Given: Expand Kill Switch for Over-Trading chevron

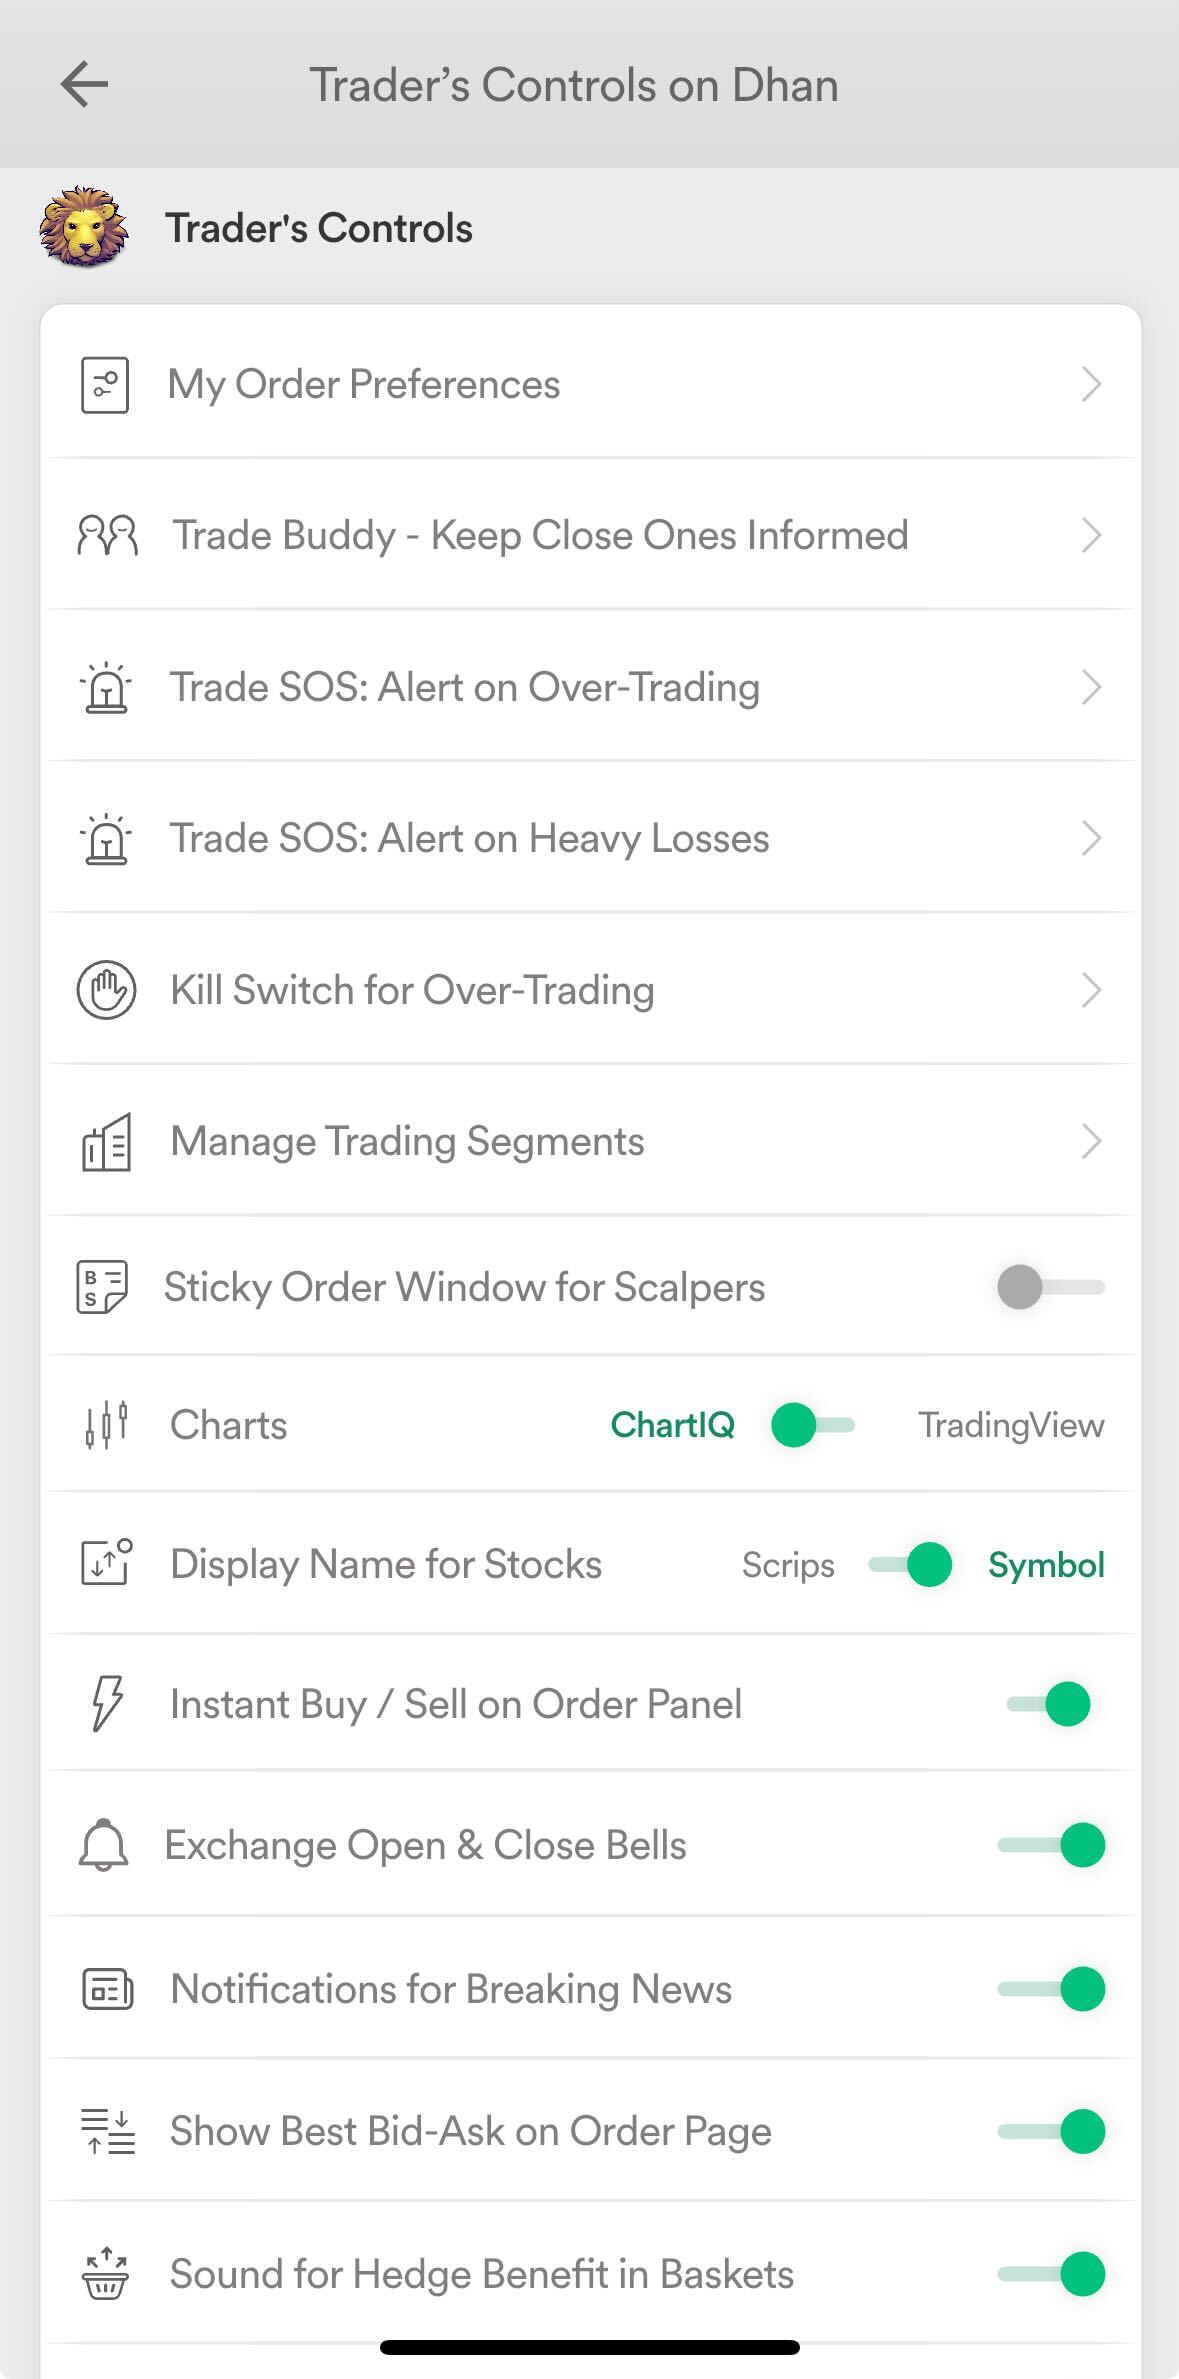Looking at the screenshot, I should [1091, 990].
